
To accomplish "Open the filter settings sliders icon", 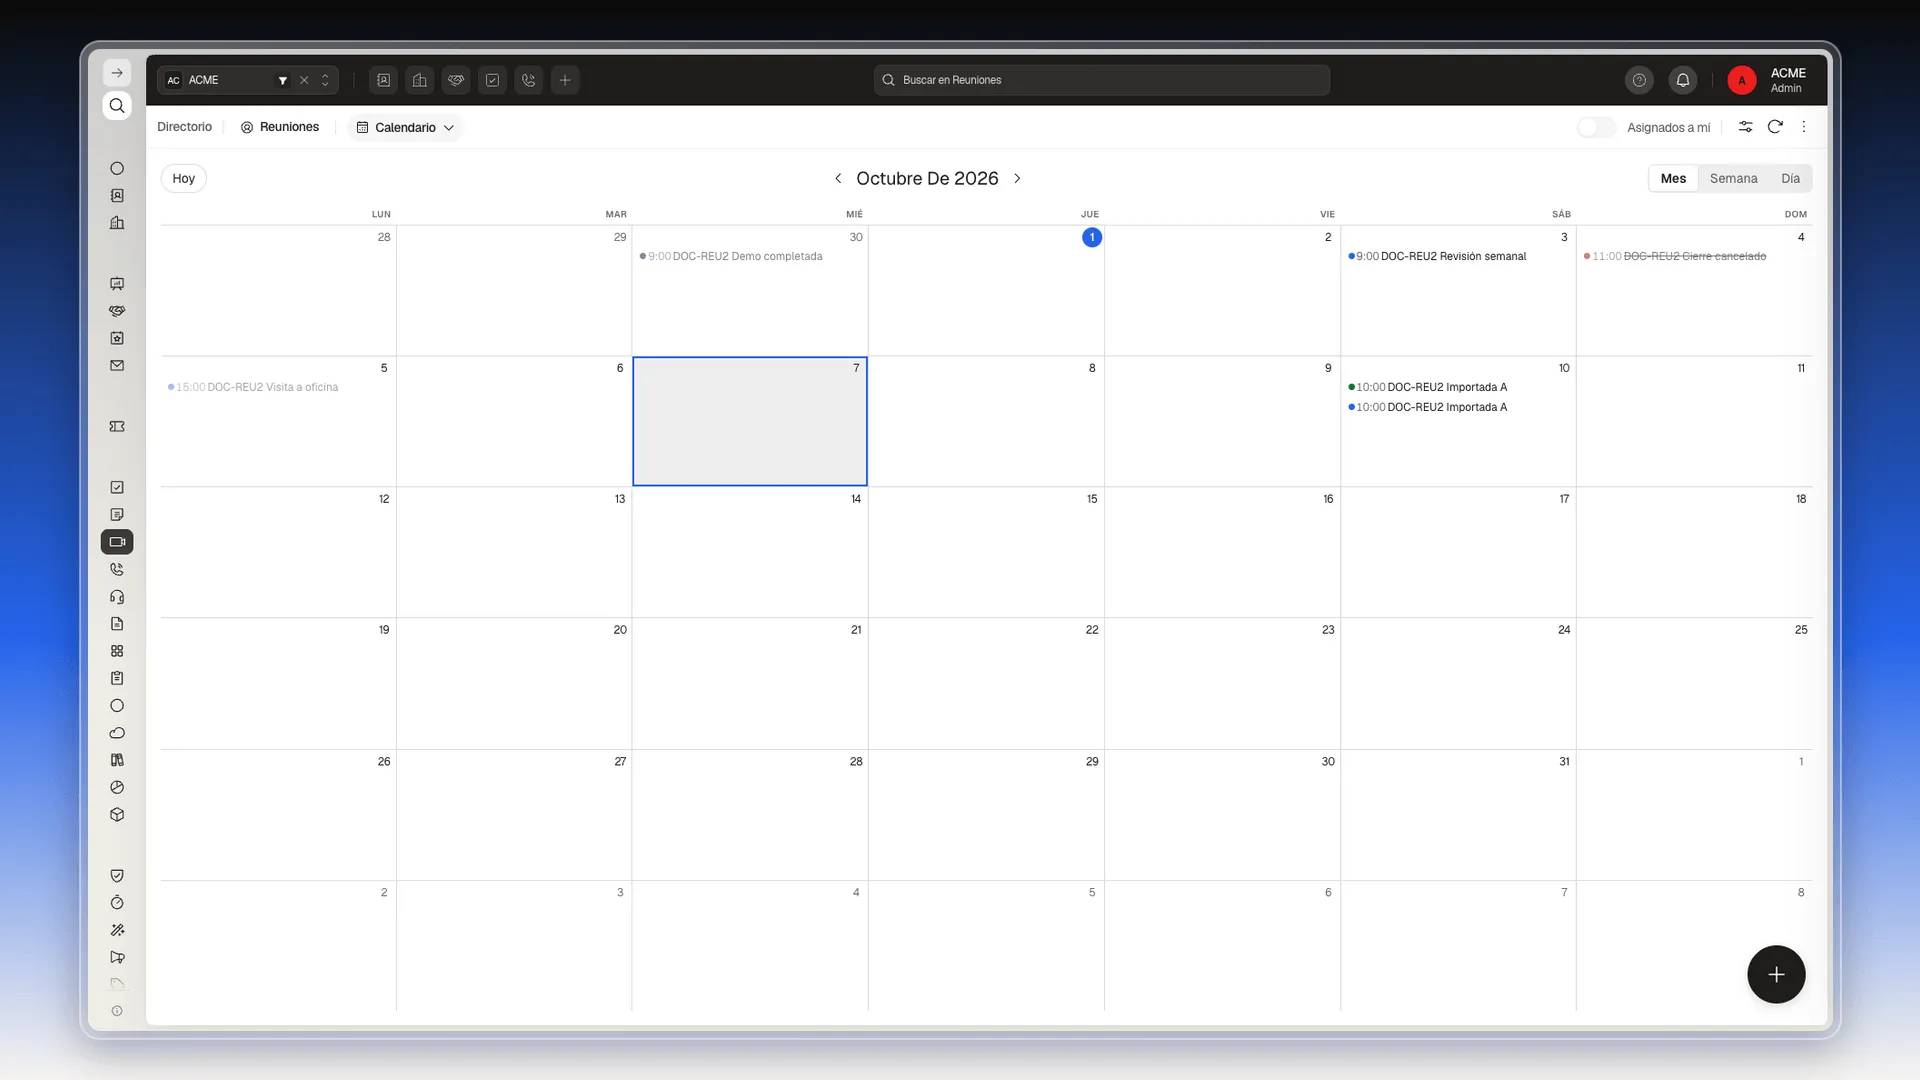I will (x=1745, y=127).
